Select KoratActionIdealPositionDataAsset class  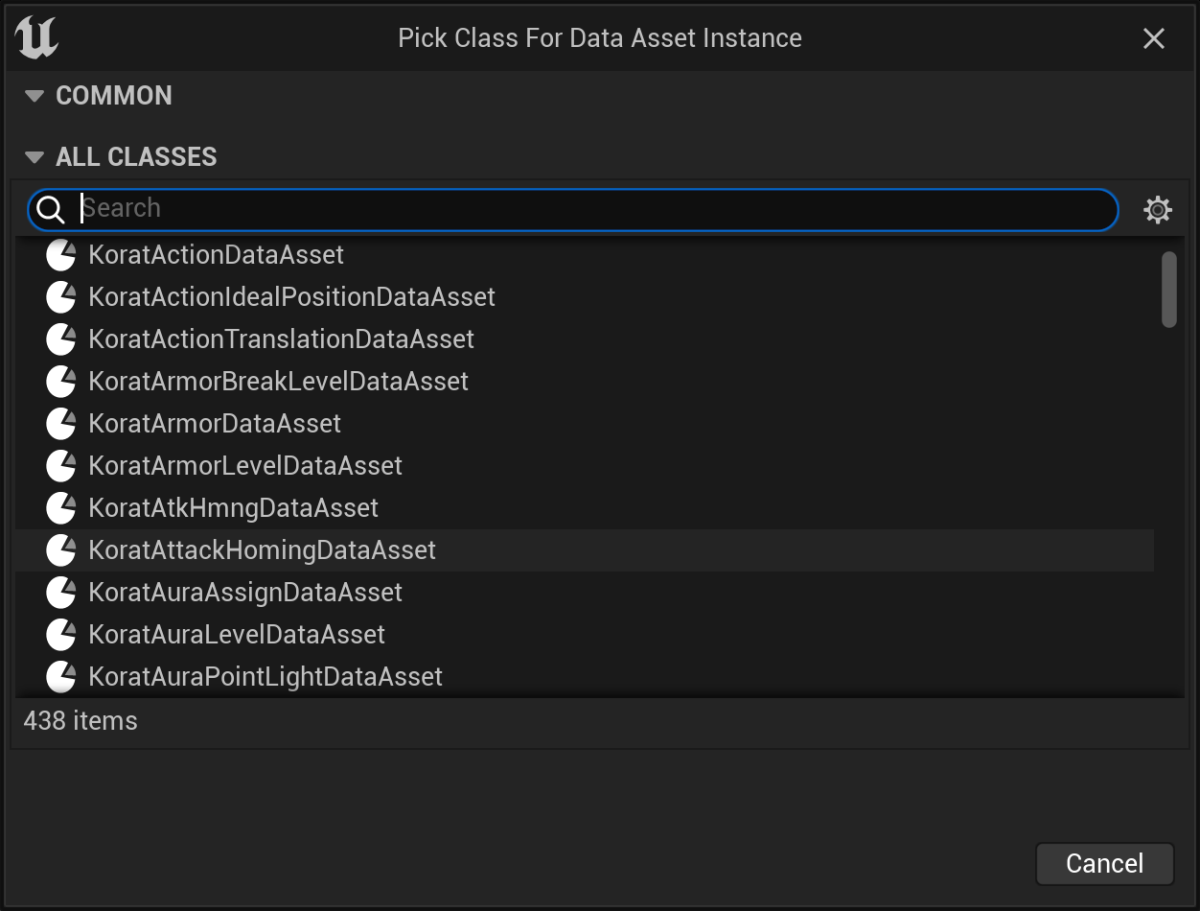[x=584, y=297]
